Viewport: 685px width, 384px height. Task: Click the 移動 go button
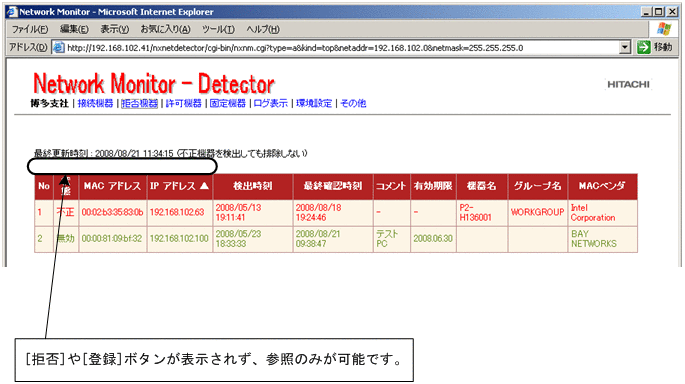pyautogui.click(x=654, y=47)
